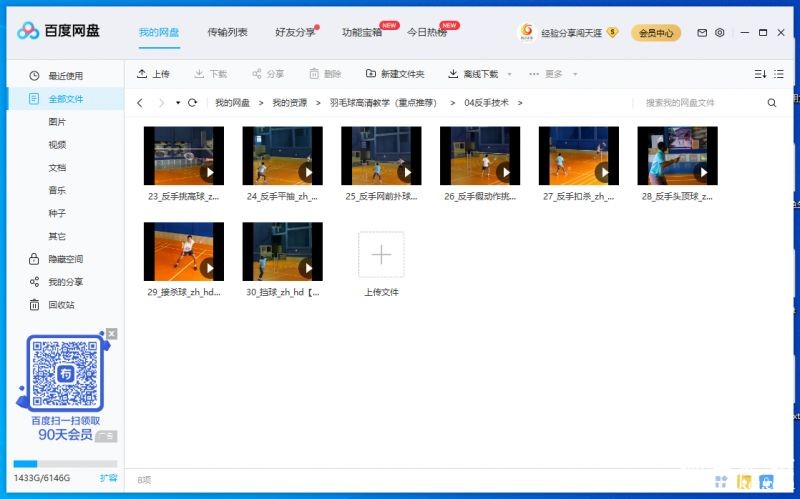Play the 27_反手扣杀 video

[604, 172]
